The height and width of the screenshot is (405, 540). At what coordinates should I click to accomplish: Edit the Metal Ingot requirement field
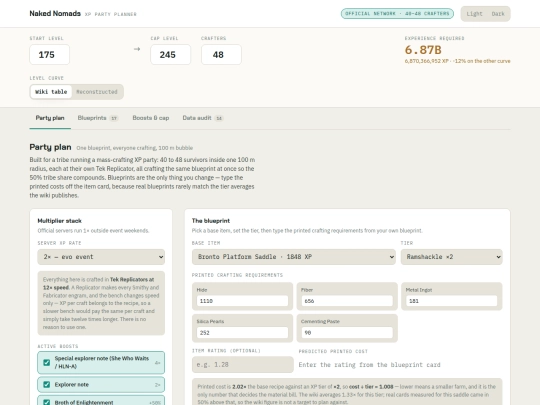[x=451, y=301]
